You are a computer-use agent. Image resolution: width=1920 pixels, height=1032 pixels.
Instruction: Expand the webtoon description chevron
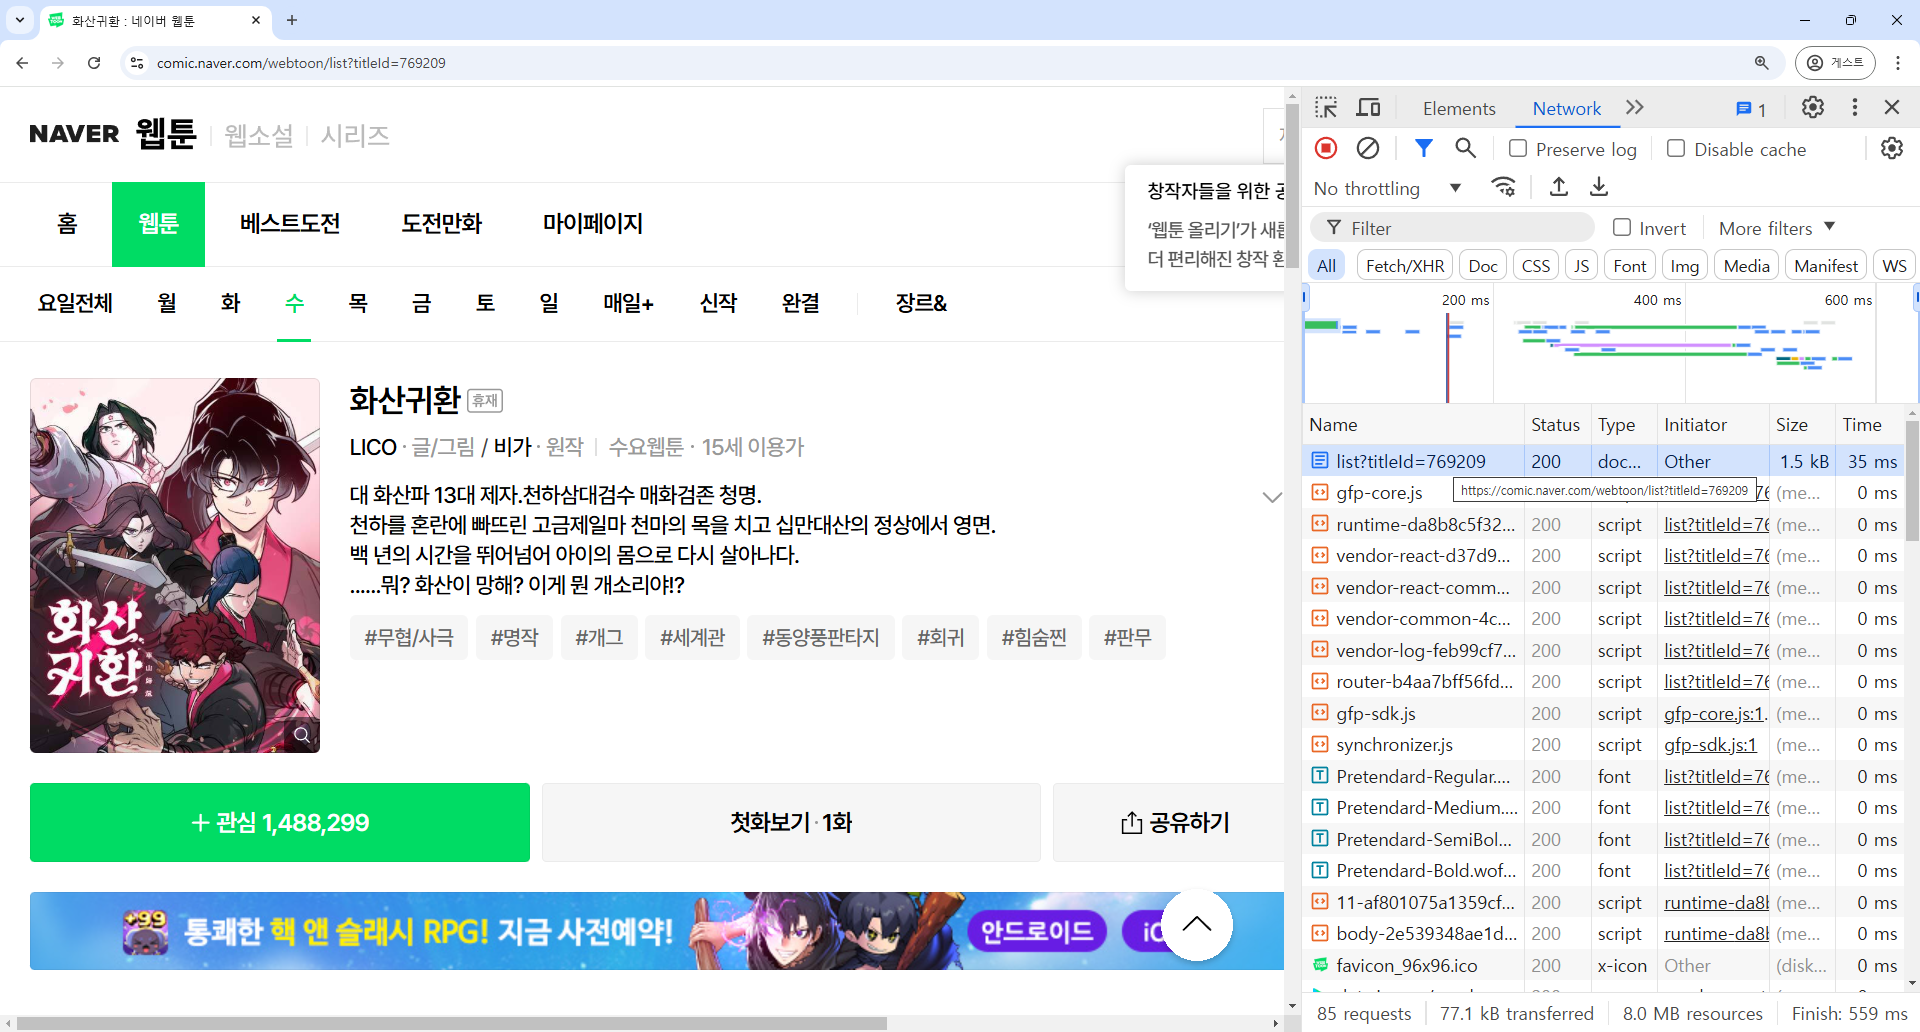coord(1272,497)
